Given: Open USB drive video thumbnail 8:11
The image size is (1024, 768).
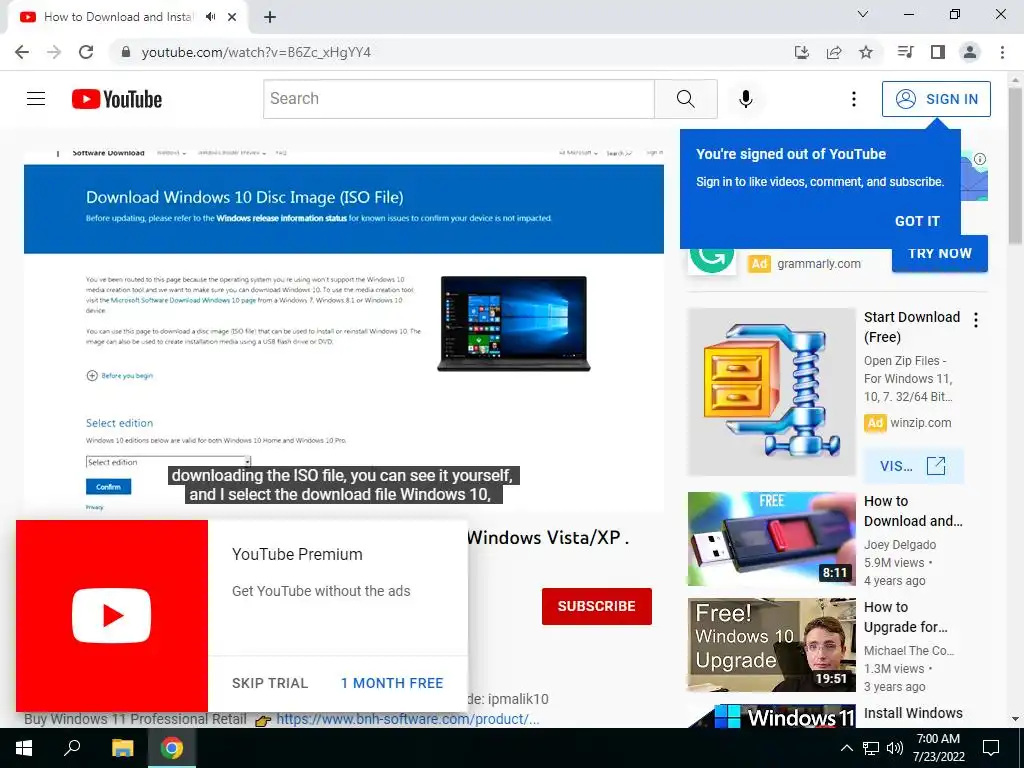Looking at the screenshot, I should click(771, 539).
